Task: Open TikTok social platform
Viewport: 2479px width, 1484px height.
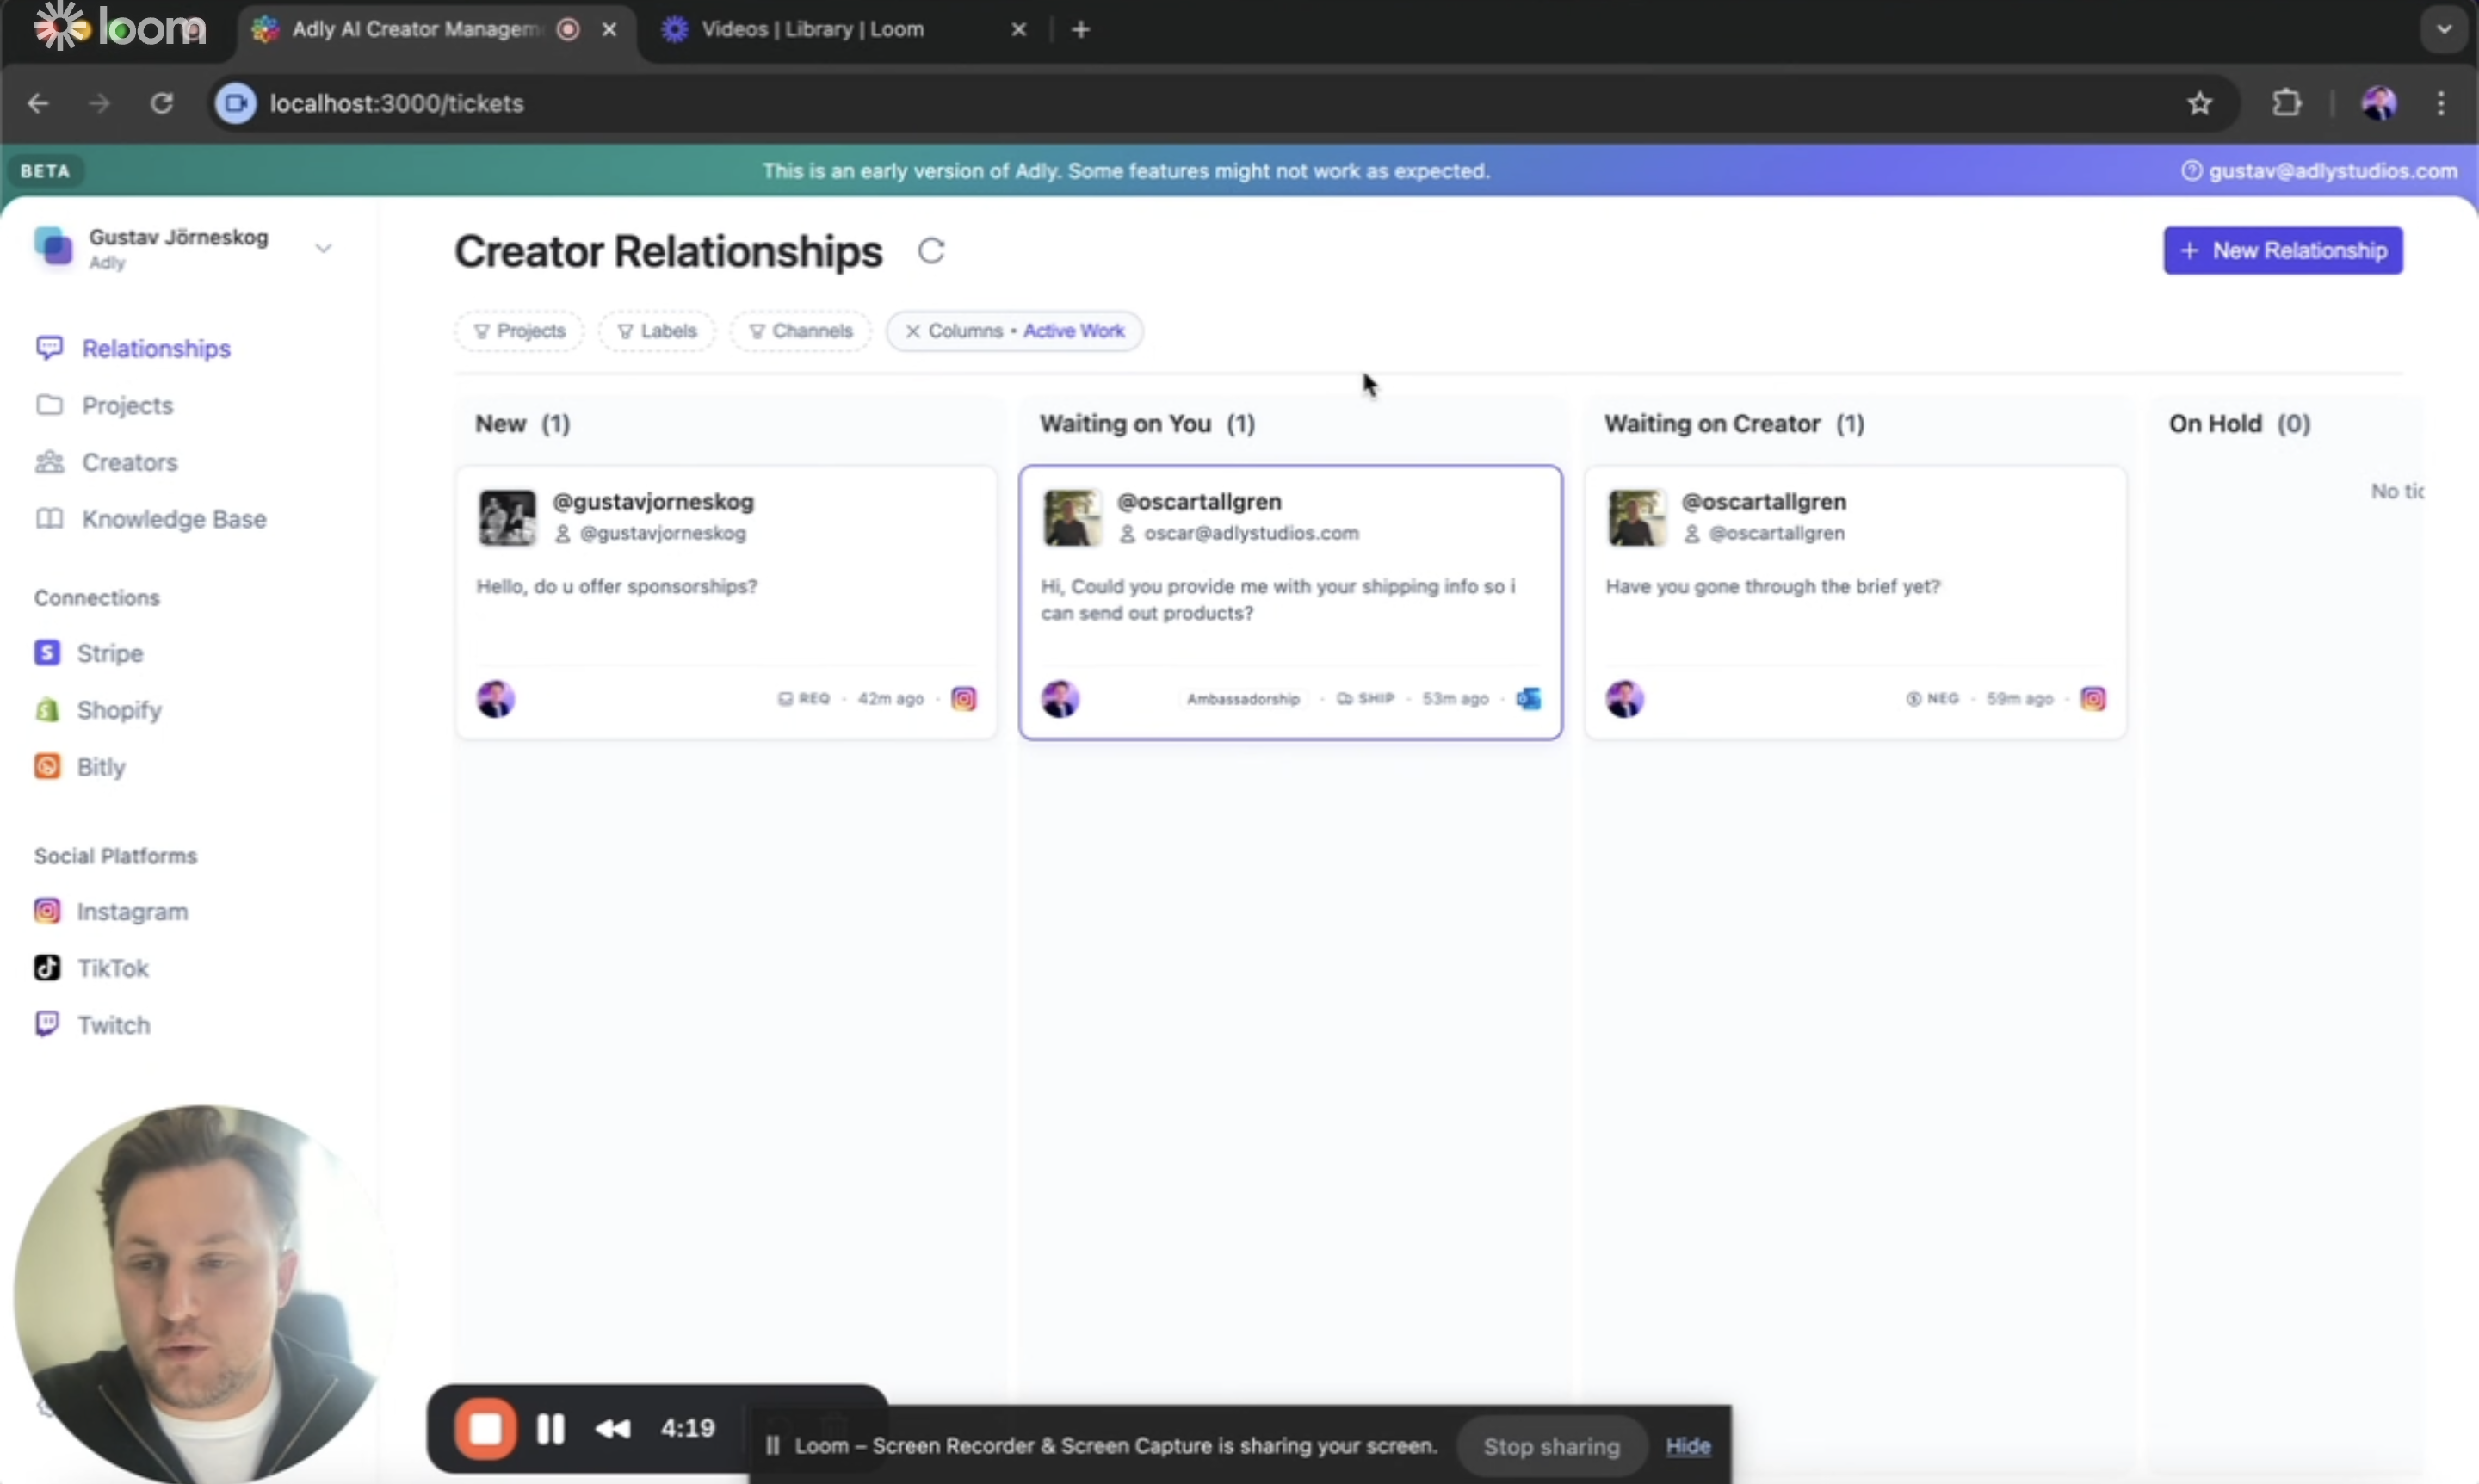Action: [x=91, y=968]
